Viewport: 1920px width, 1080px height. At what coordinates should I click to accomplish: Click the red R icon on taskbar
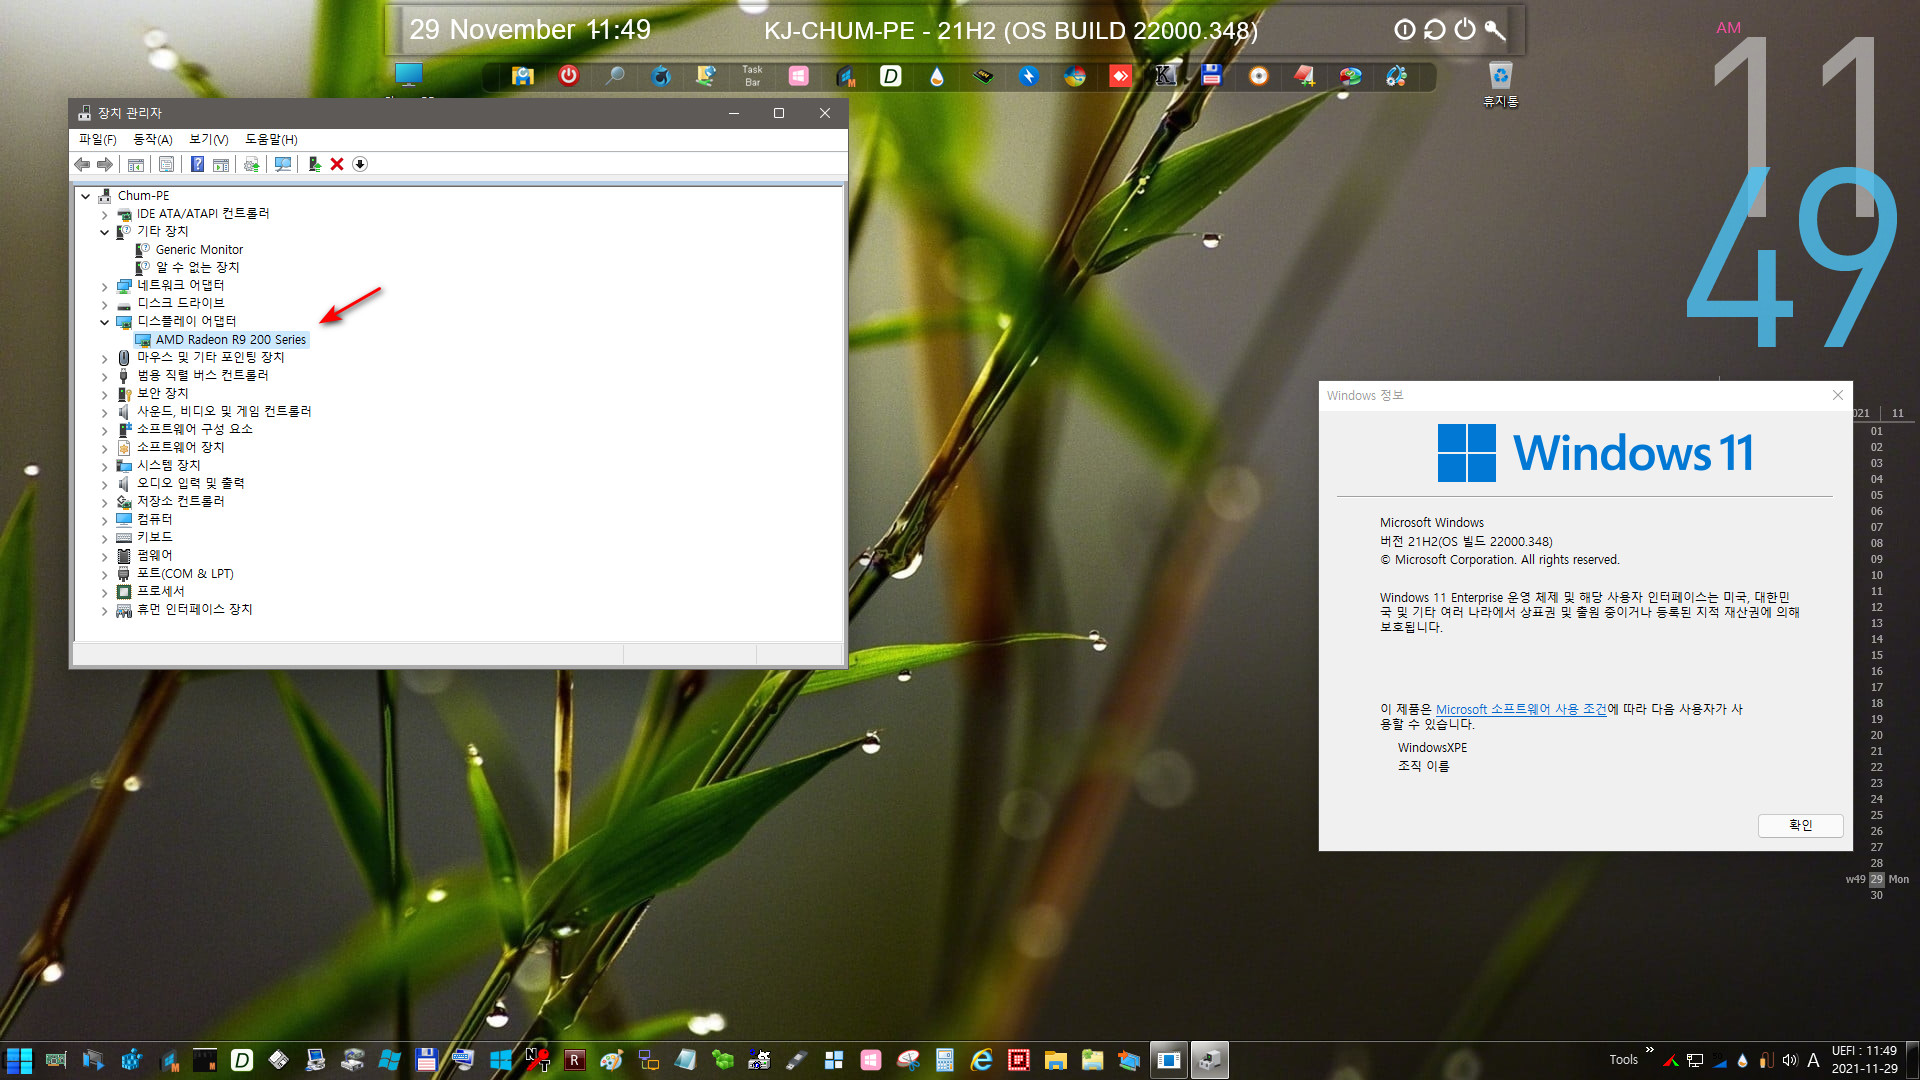pos(574,1060)
